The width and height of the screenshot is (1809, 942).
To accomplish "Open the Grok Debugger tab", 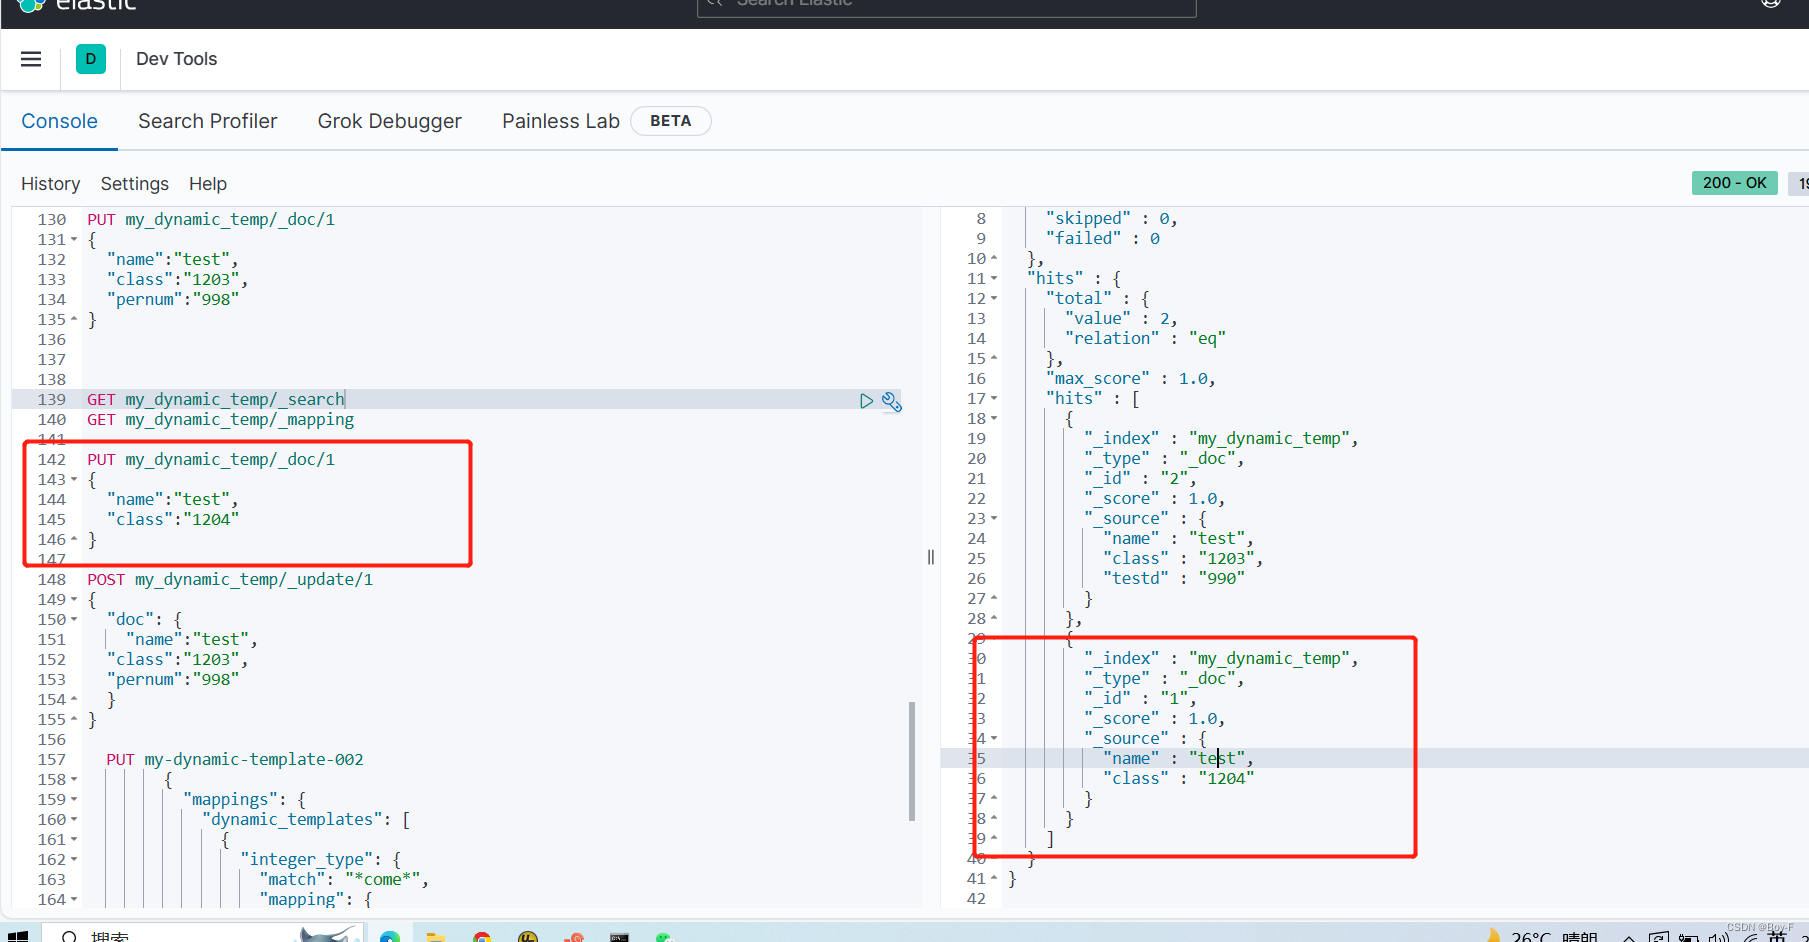I will tap(389, 121).
